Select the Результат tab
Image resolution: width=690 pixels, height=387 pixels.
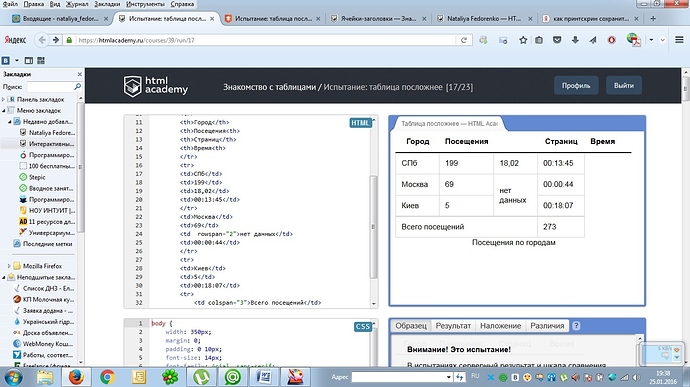coord(453,326)
